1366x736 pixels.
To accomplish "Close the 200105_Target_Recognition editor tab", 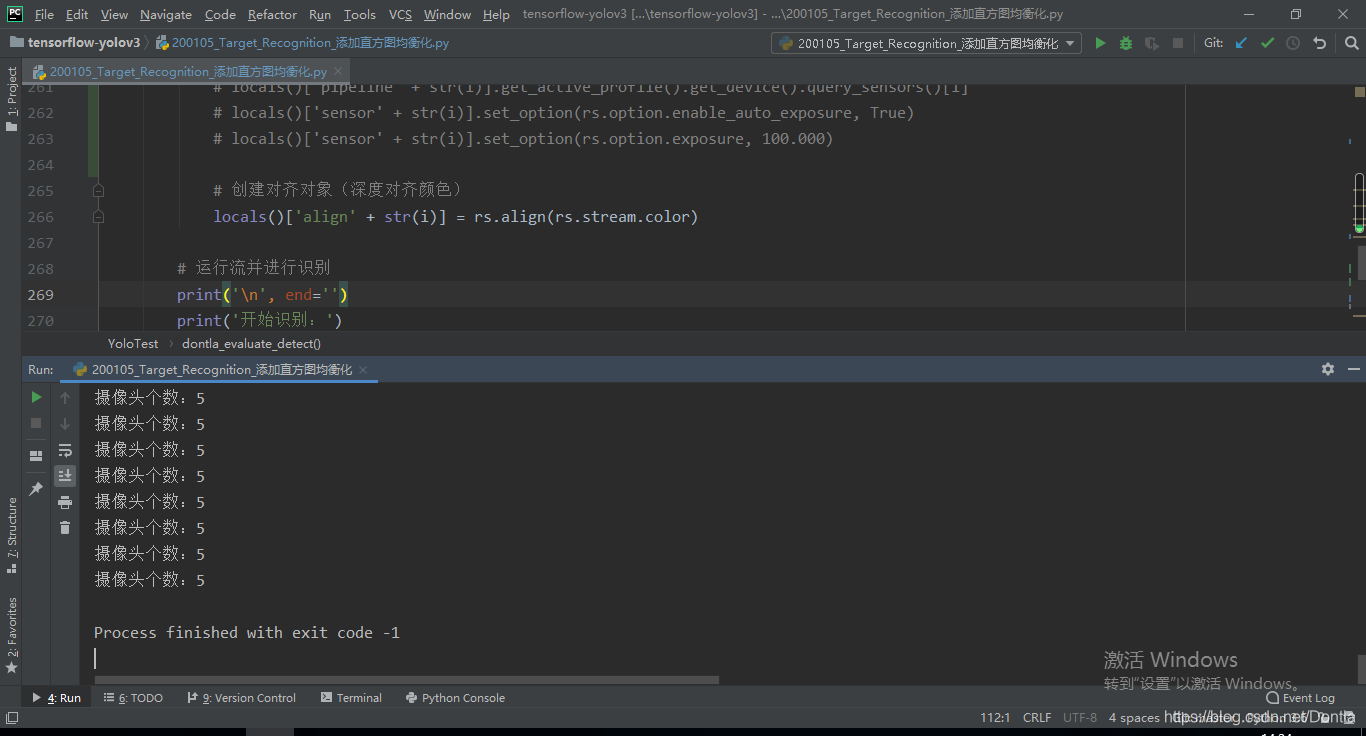I will coord(338,72).
